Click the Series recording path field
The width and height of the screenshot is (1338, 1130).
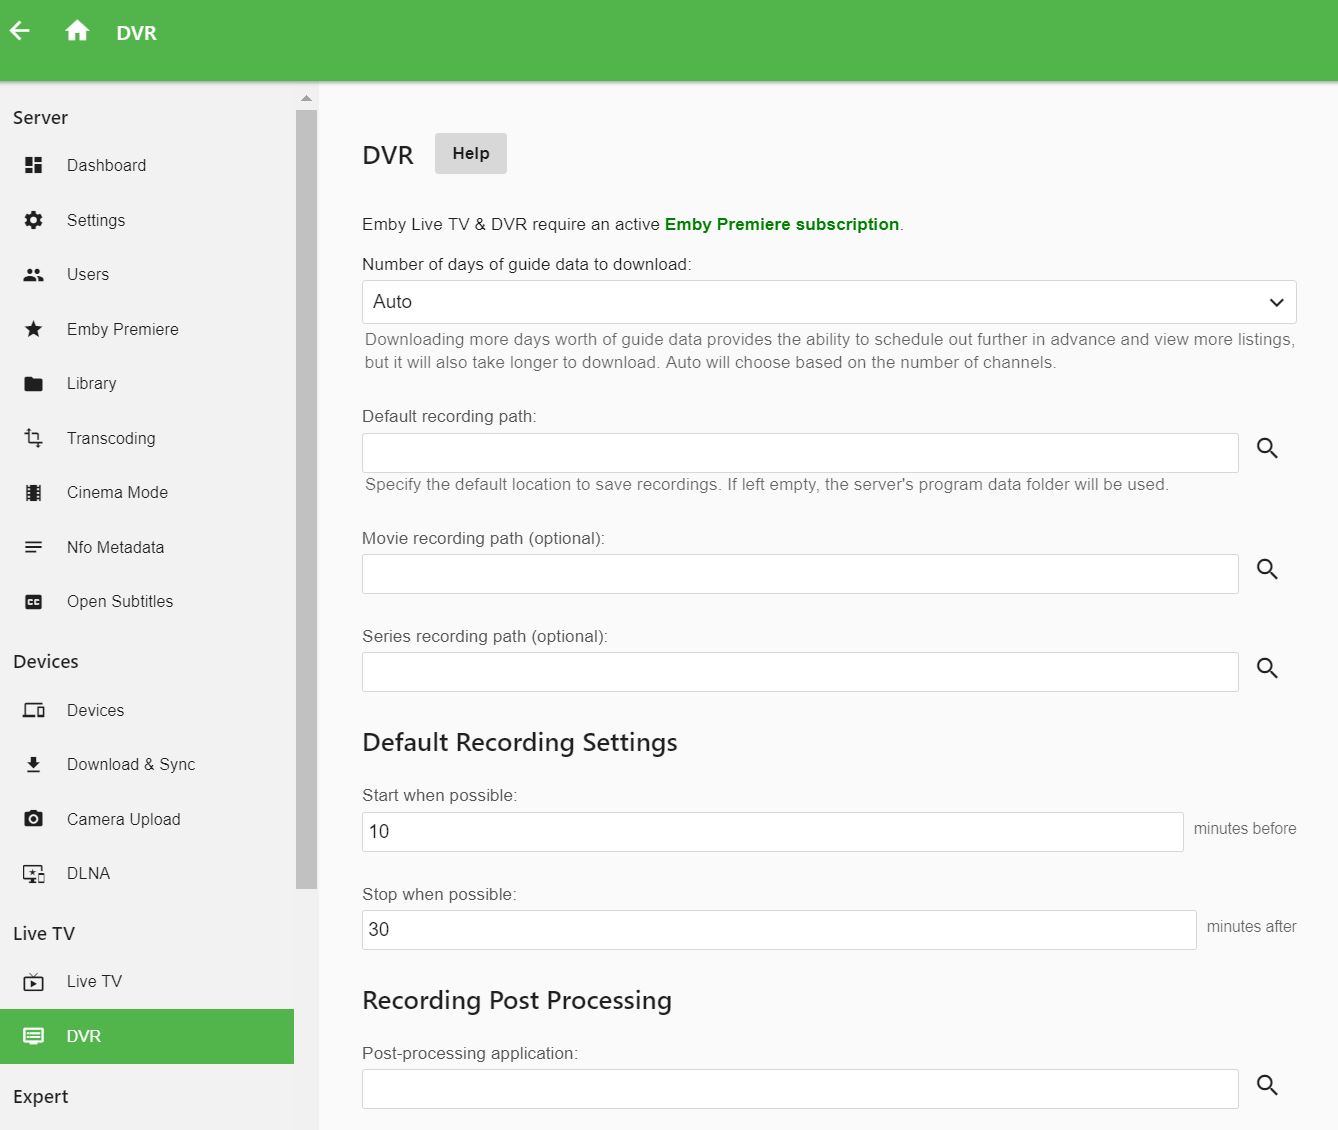[x=800, y=672]
